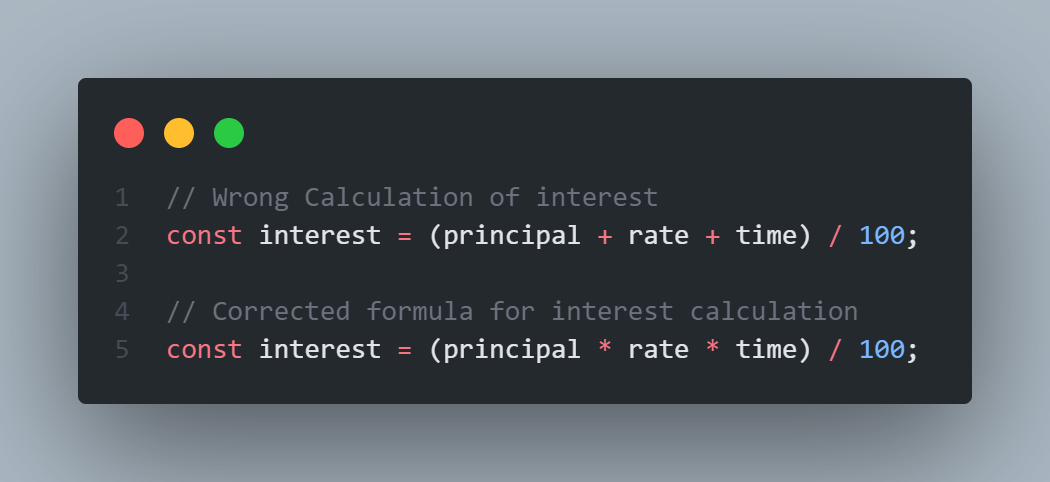The width and height of the screenshot is (1050, 482).
Task: Click "const" keyword on line 5
Action: click(x=204, y=349)
